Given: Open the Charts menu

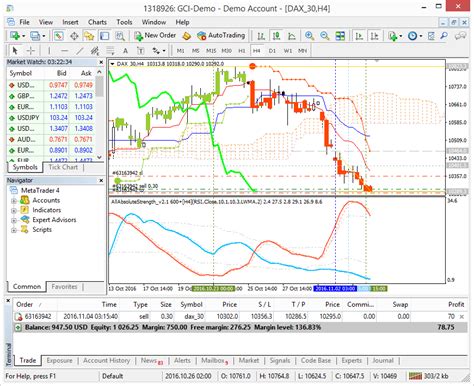Looking at the screenshot, I should pos(97,22).
